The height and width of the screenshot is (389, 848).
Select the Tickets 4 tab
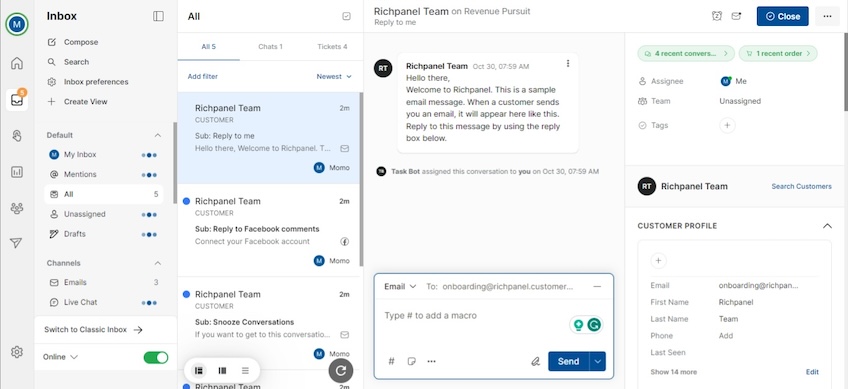coord(332,47)
